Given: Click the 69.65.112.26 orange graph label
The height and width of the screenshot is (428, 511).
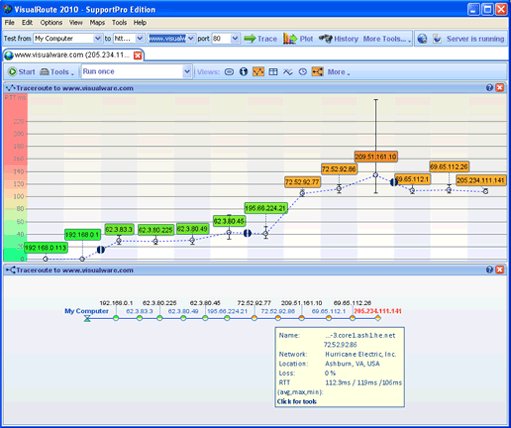Looking at the screenshot, I should [x=449, y=166].
